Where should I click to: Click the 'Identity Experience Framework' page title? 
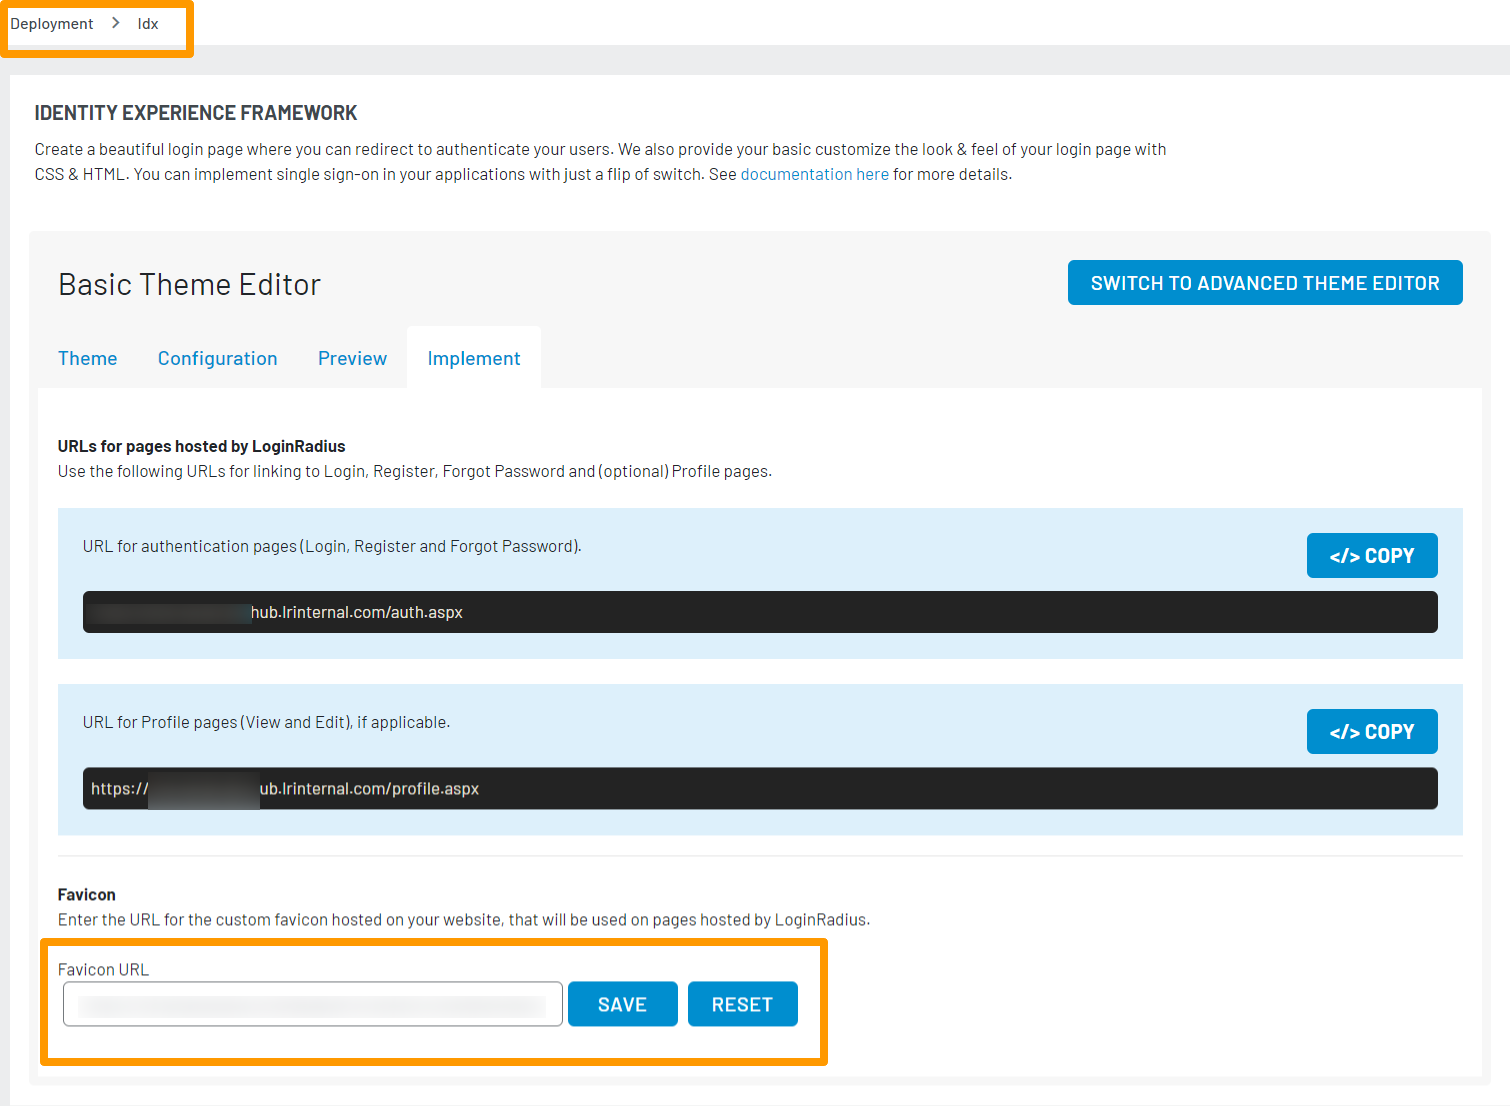pos(196,113)
